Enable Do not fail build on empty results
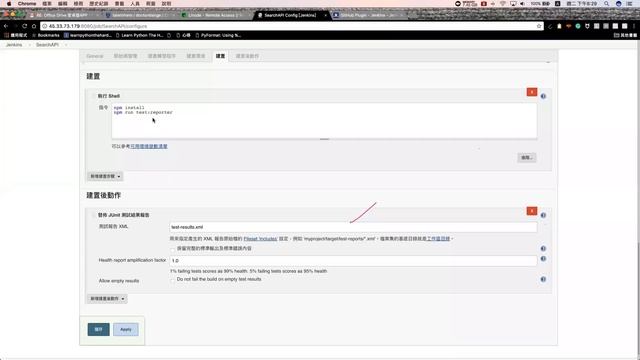This screenshot has width=640, height=360. [x=173, y=280]
